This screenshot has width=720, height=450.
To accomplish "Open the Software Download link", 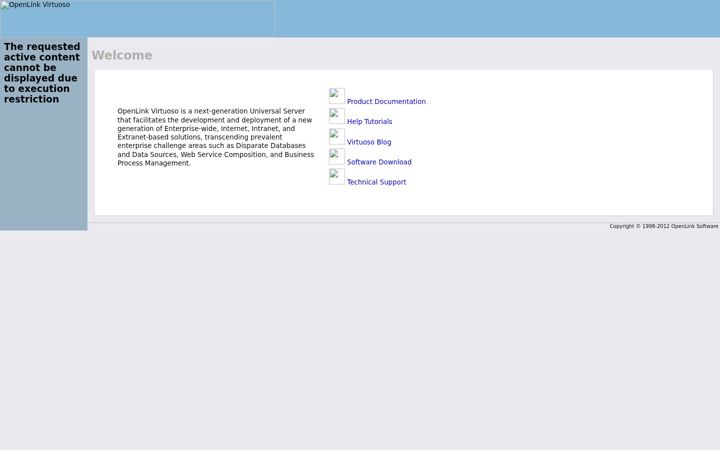I will pyautogui.click(x=379, y=162).
